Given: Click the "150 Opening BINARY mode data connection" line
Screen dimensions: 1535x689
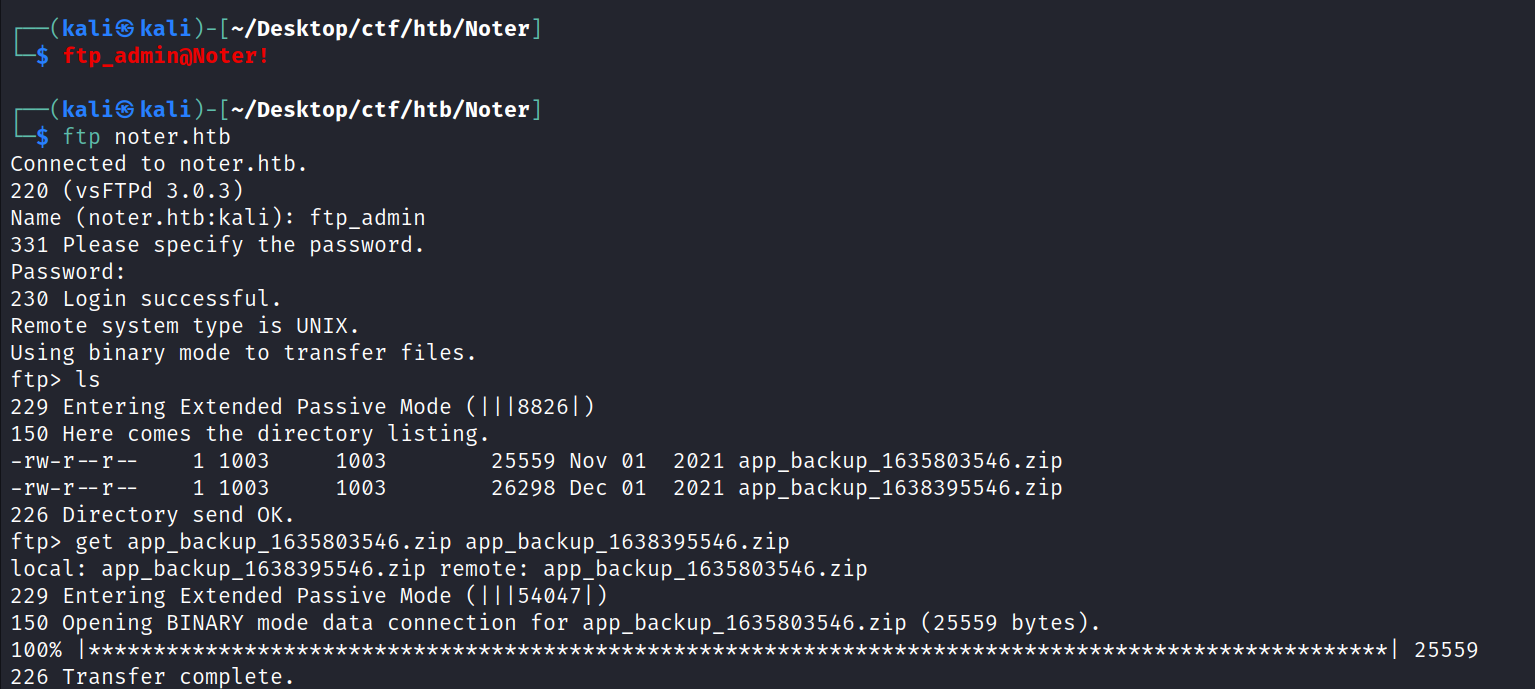Looking at the screenshot, I should [555, 623].
